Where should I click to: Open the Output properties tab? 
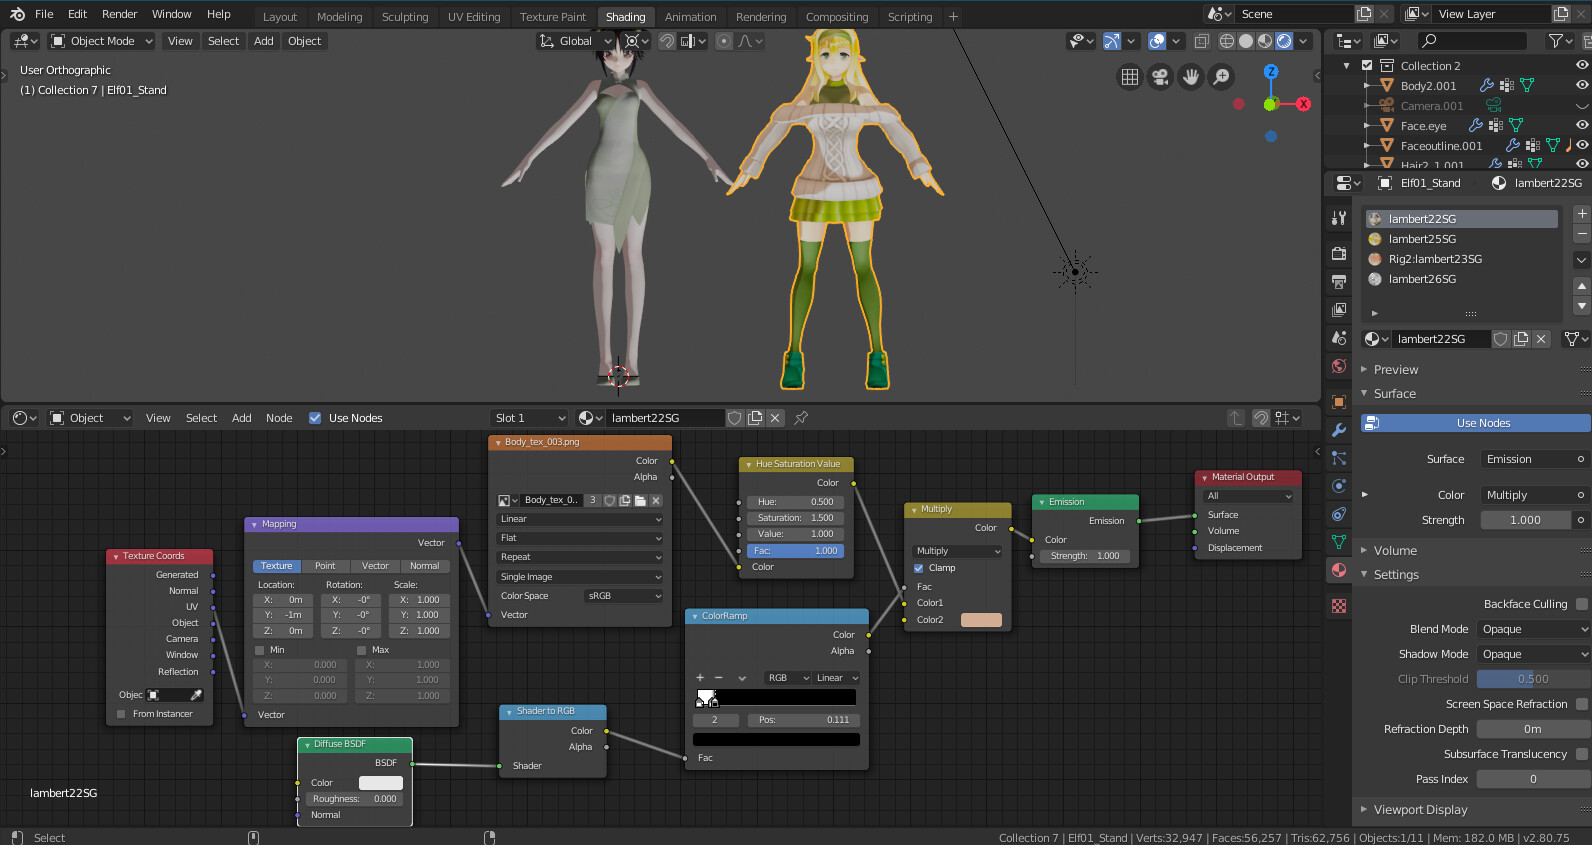[1339, 282]
